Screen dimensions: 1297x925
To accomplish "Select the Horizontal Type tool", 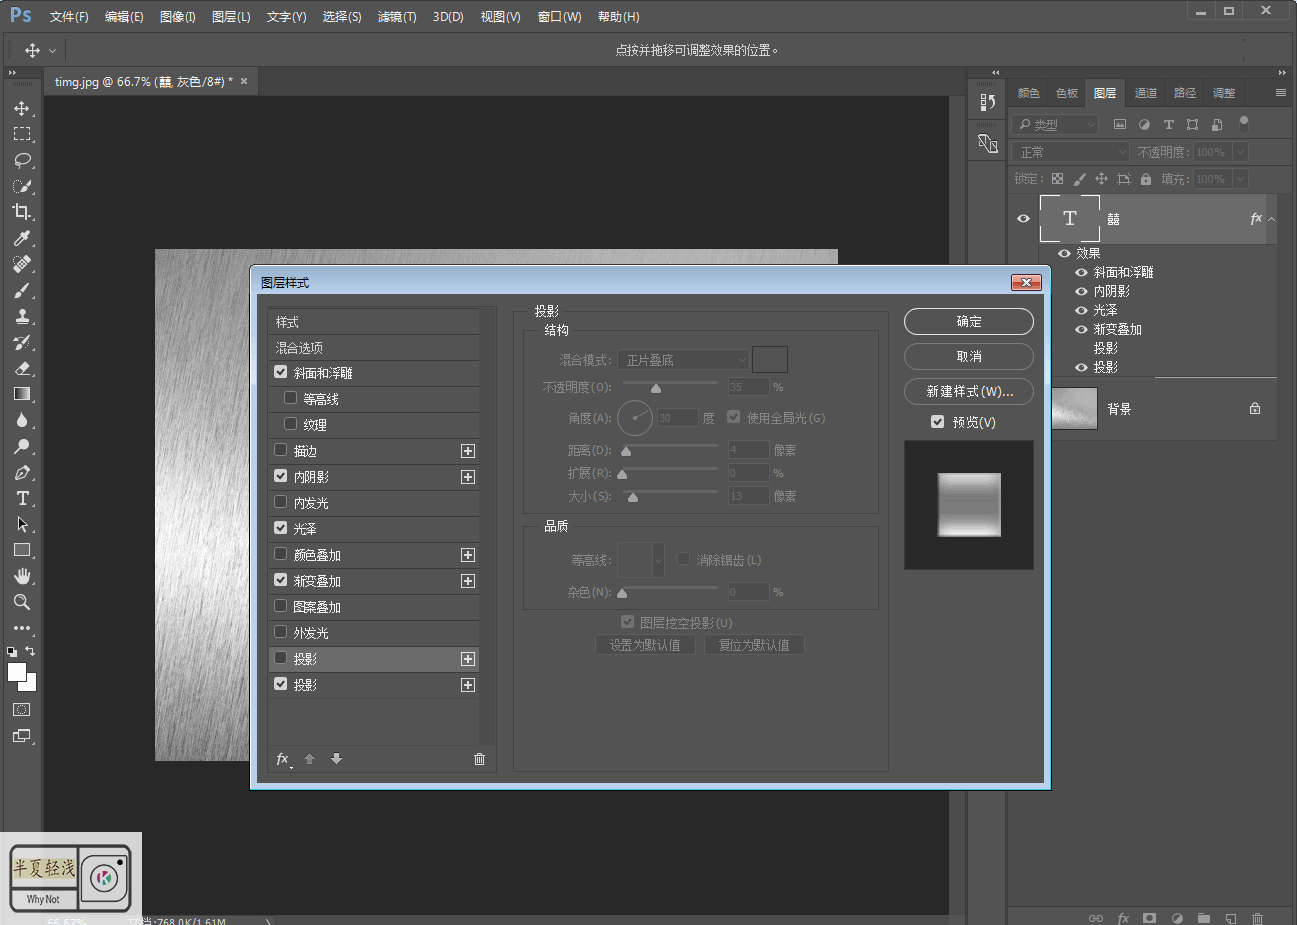I will 22,498.
